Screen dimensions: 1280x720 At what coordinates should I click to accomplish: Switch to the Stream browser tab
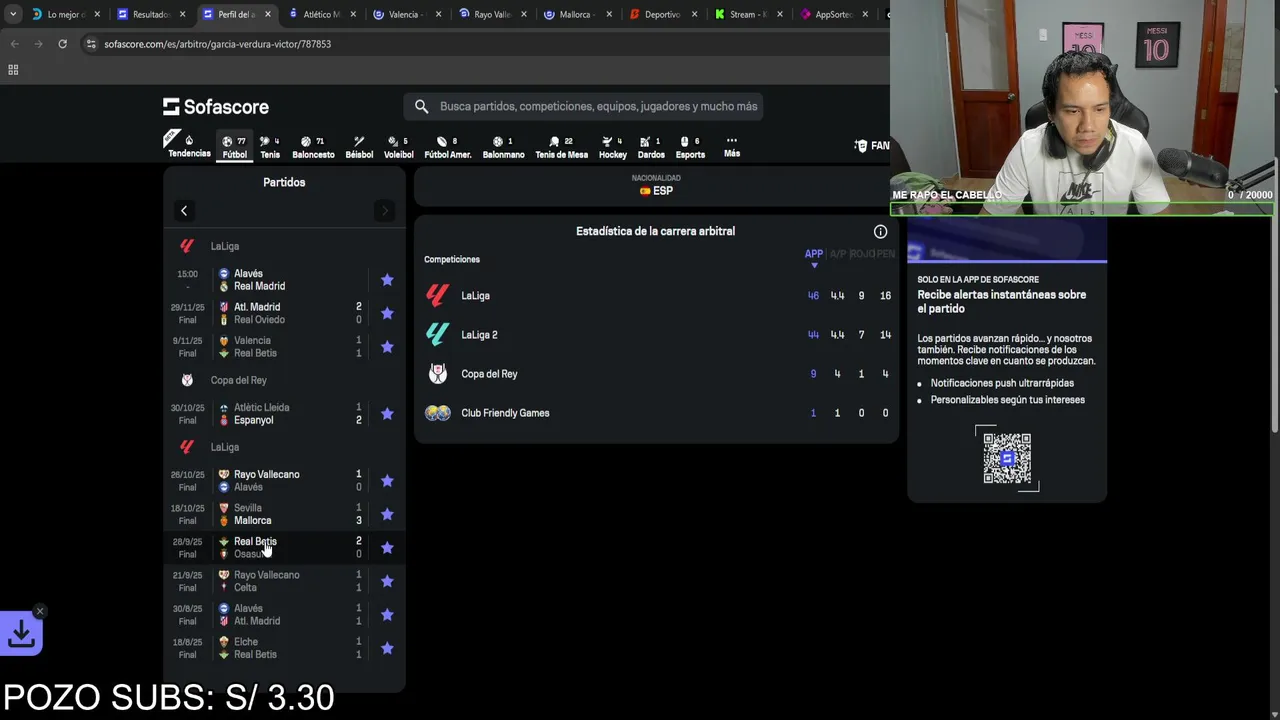(x=747, y=14)
